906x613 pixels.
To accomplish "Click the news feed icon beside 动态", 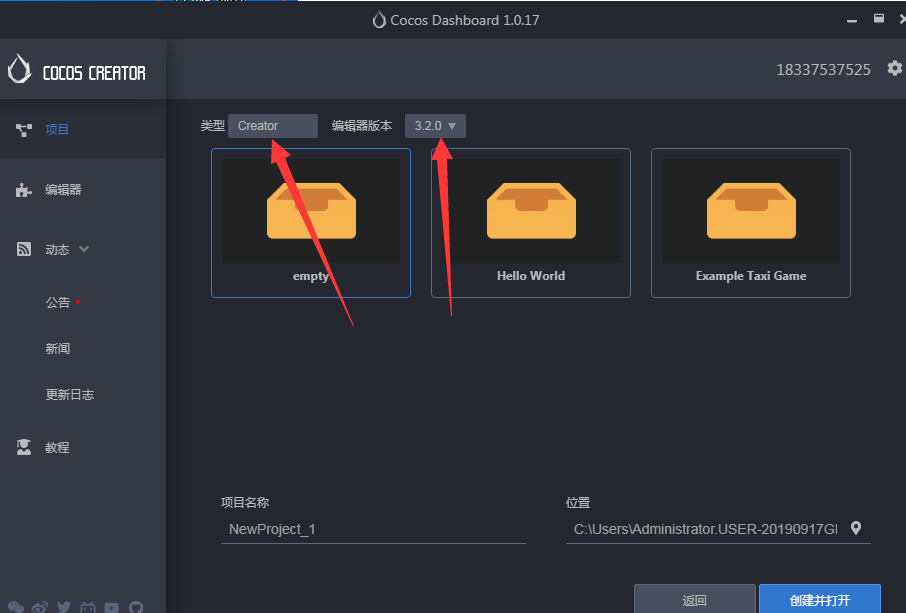I will tap(24, 250).
